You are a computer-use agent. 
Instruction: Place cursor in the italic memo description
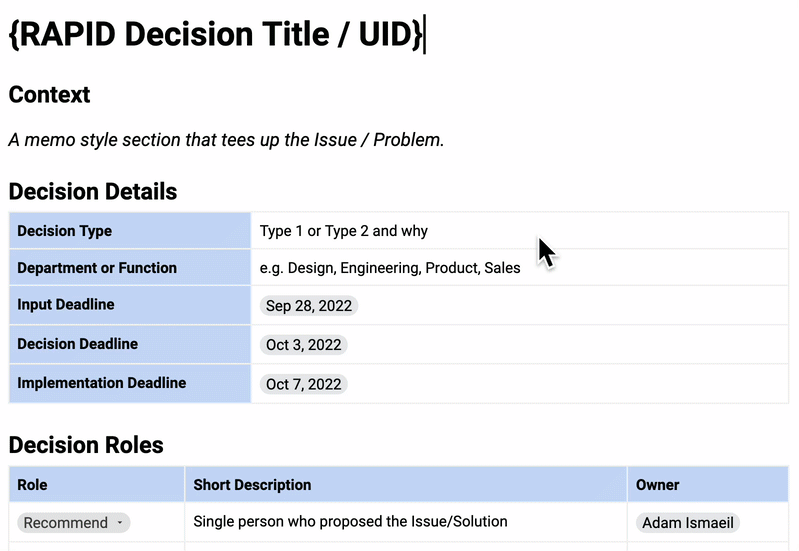226,140
